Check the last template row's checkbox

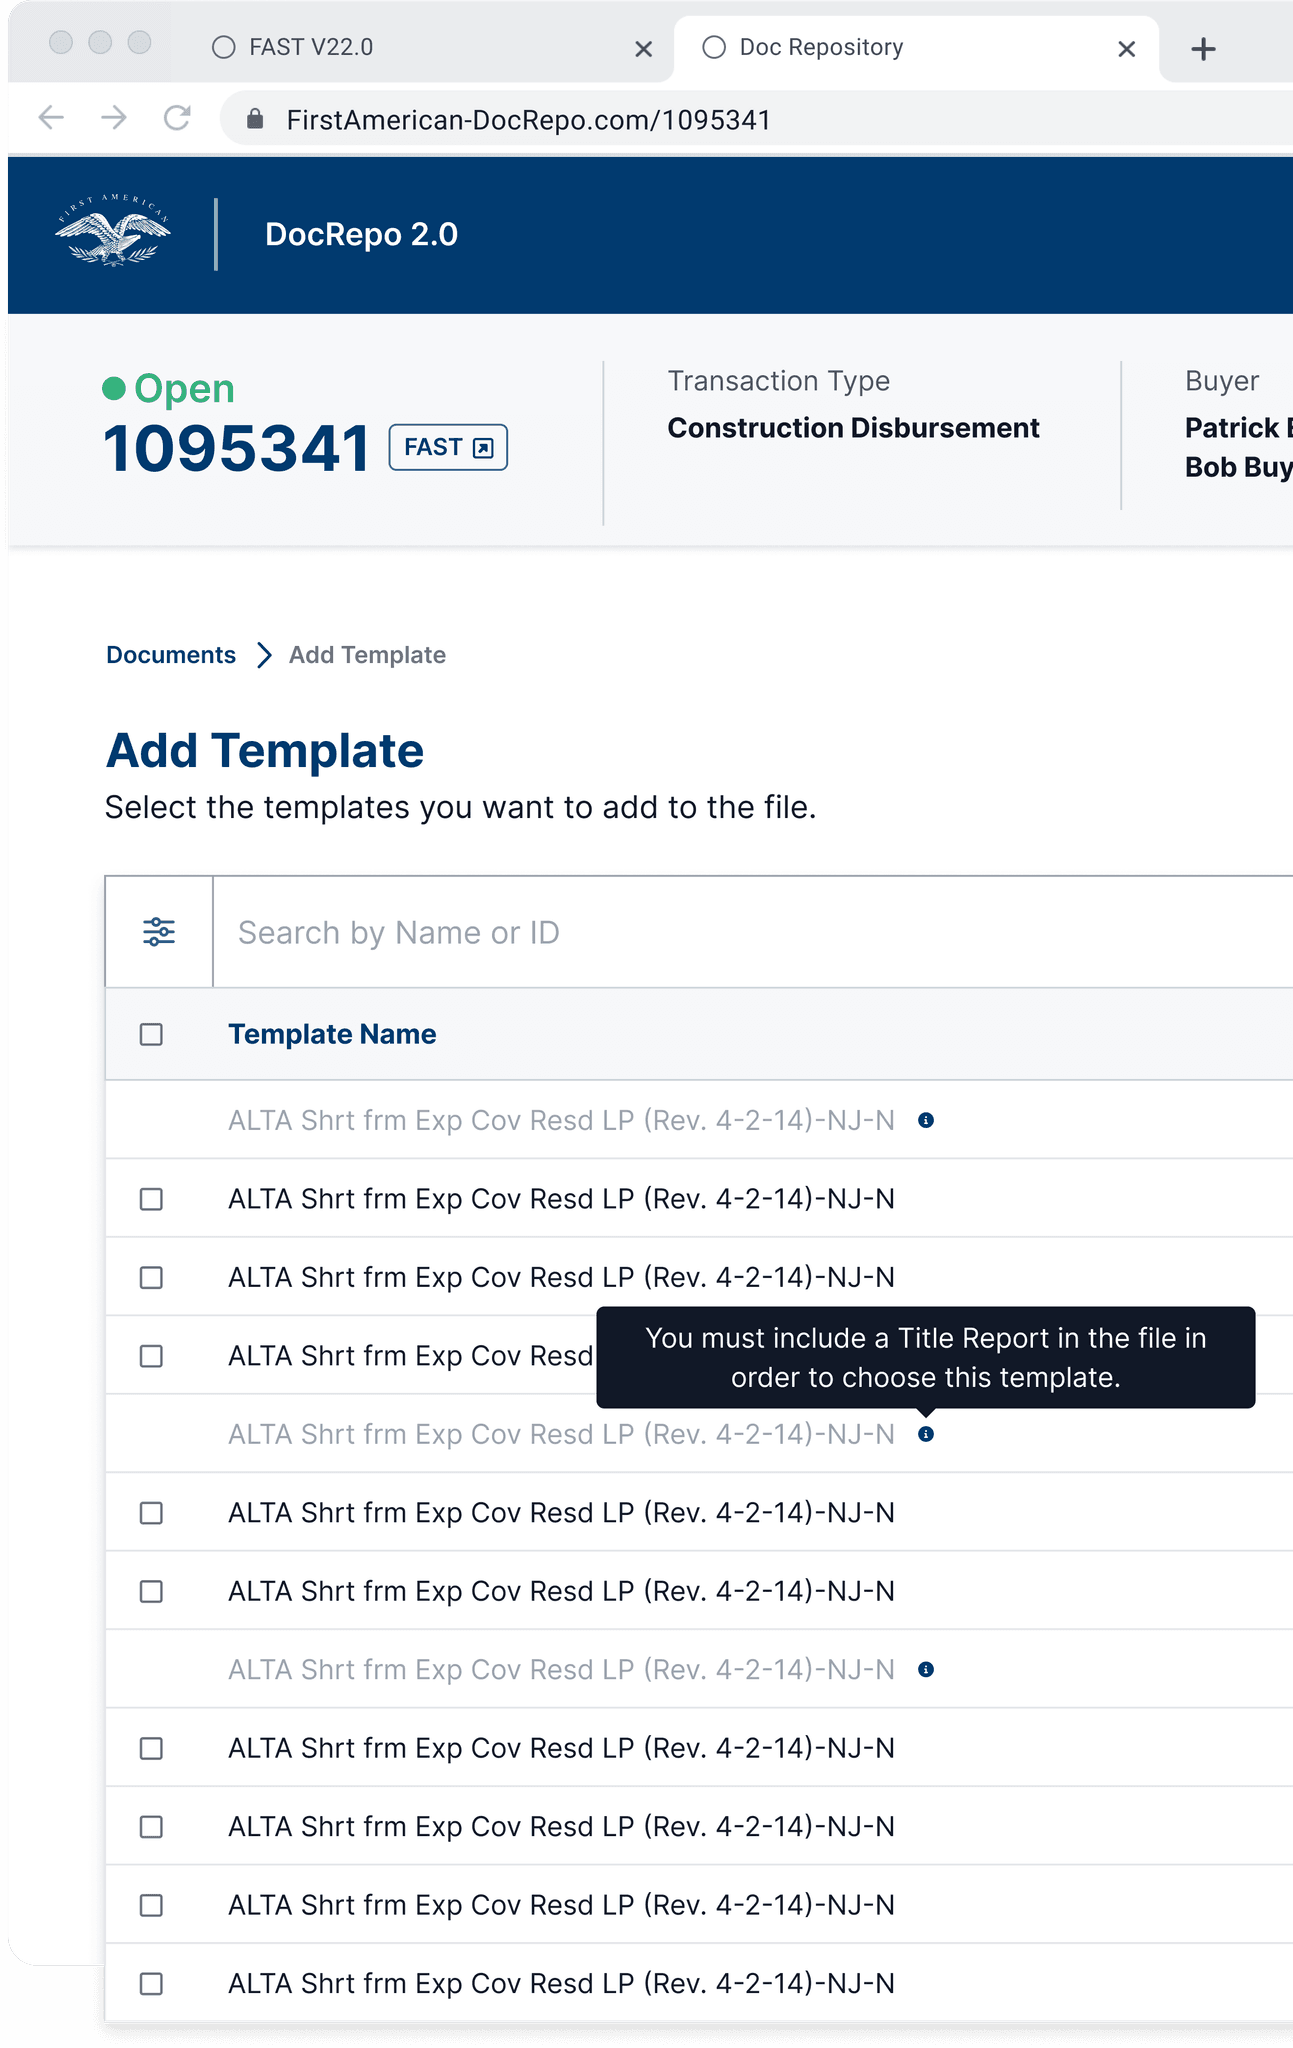tap(151, 1983)
